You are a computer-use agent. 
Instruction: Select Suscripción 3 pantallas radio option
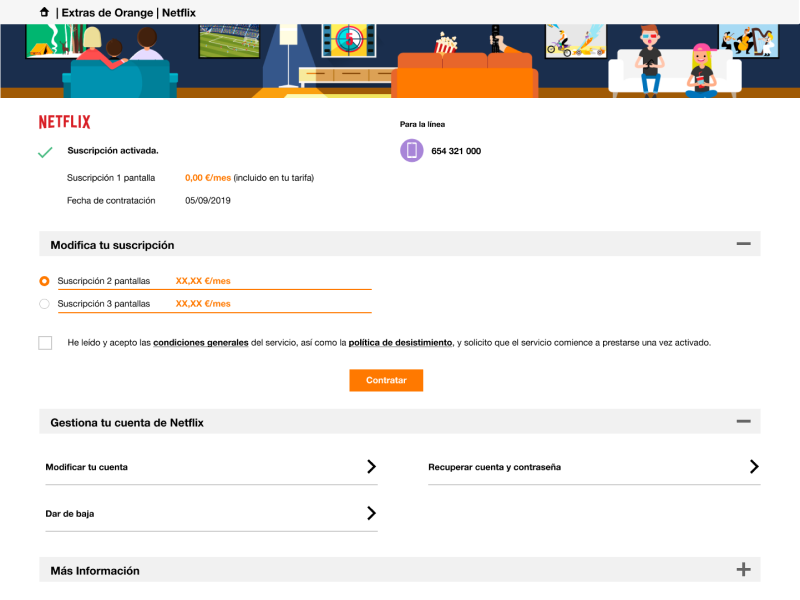coord(44,304)
